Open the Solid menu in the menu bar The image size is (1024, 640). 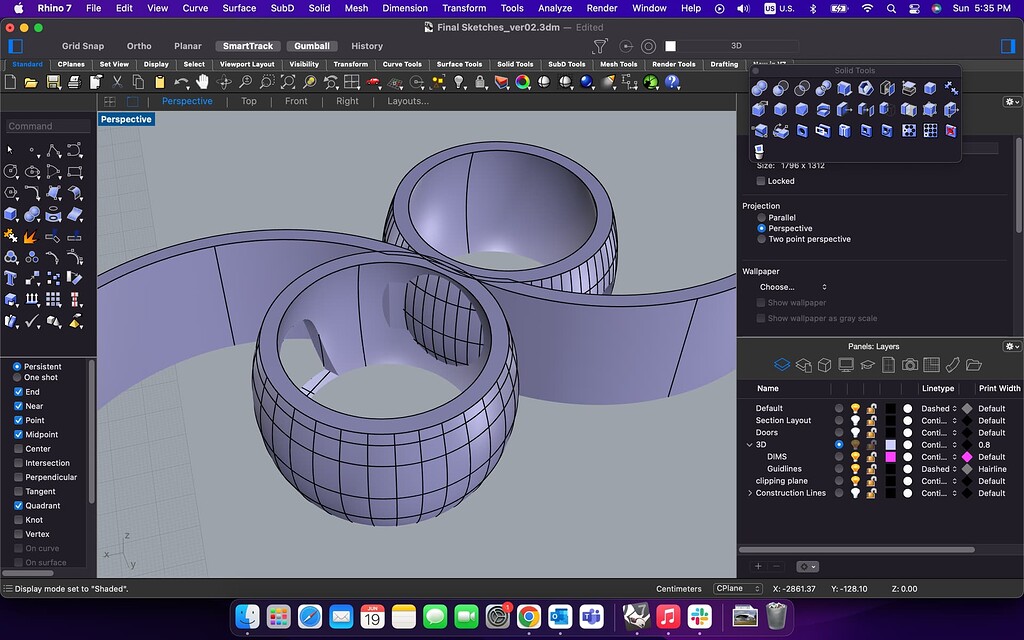click(318, 7)
